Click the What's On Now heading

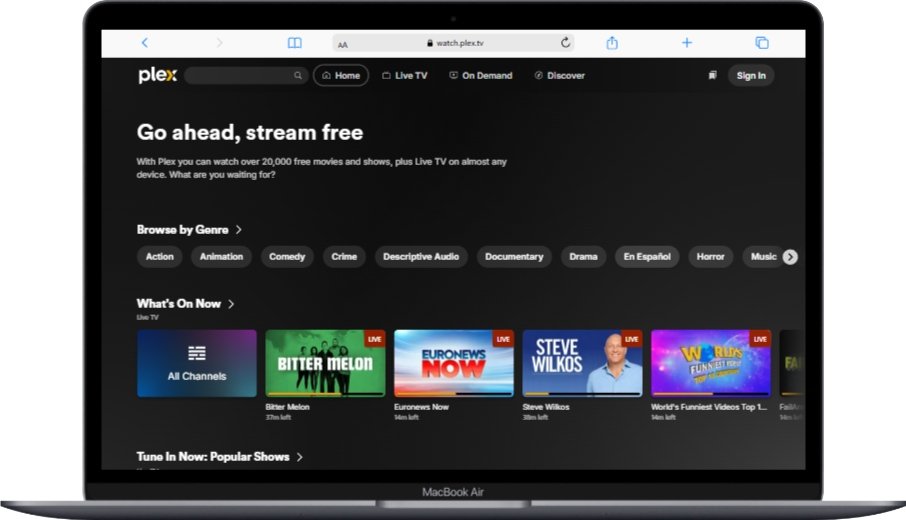tap(179, 304)
